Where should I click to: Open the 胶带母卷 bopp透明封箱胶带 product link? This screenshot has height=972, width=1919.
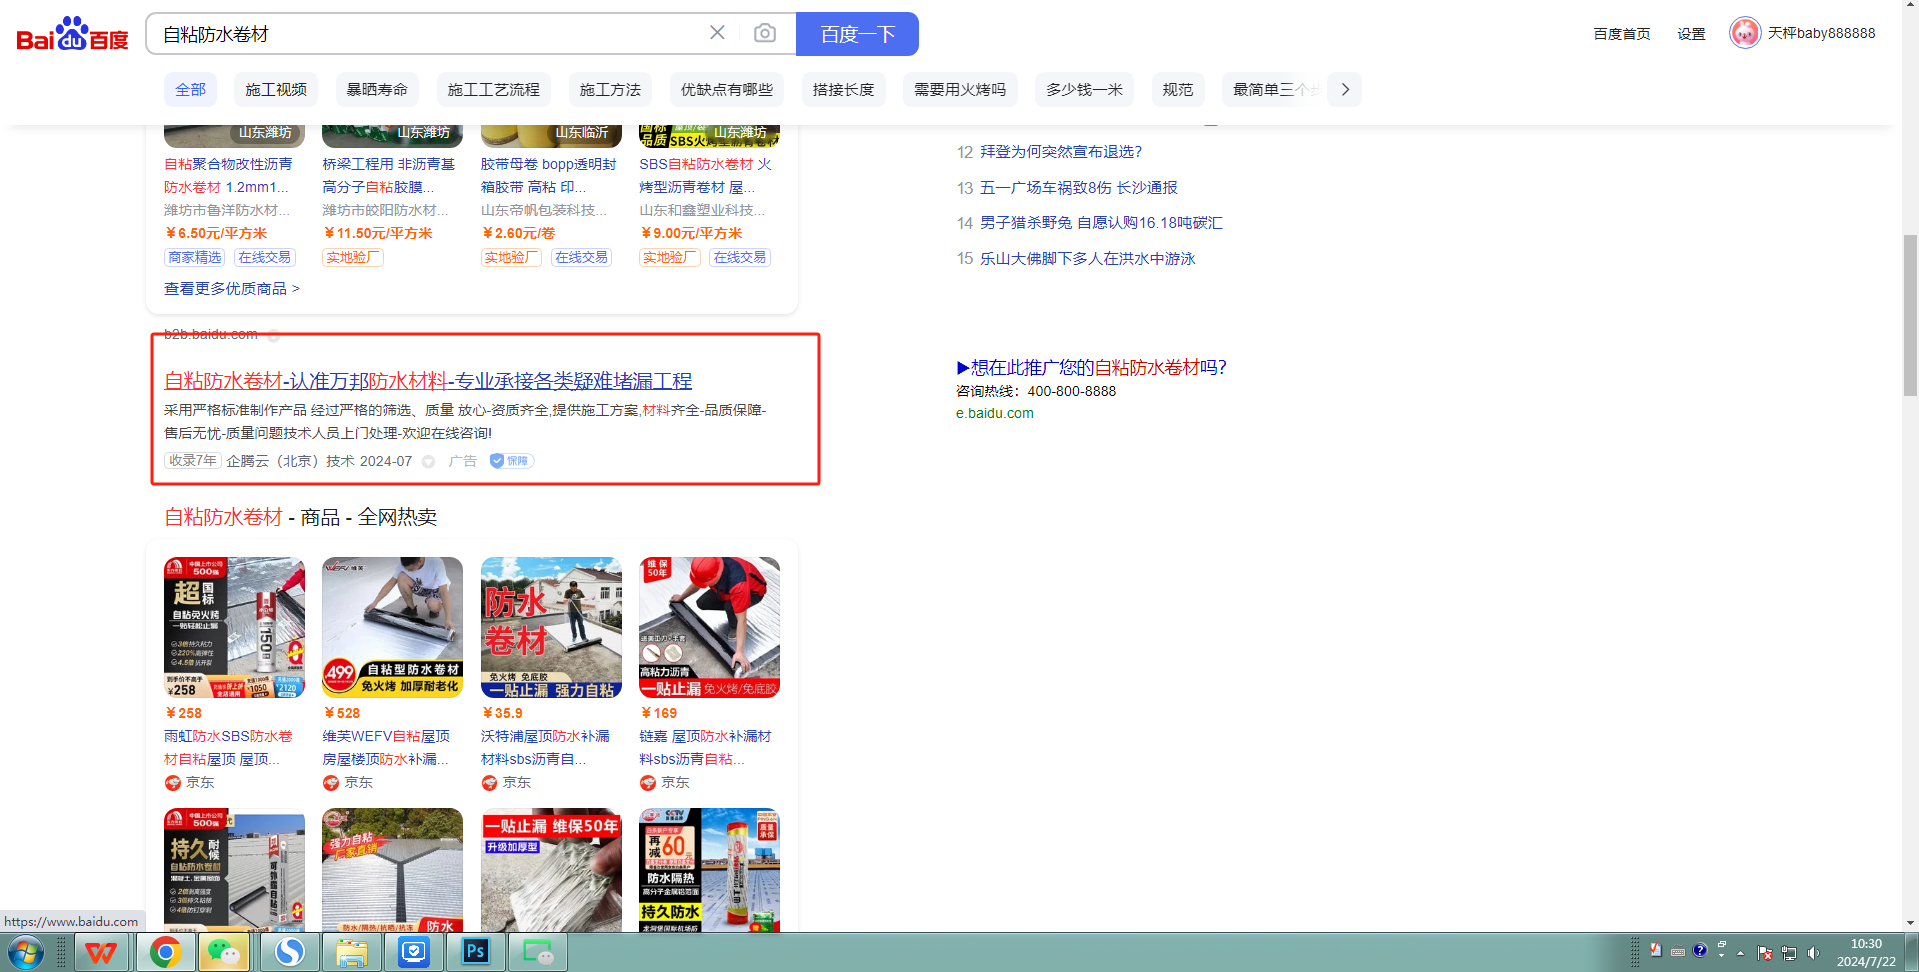tap(549, 175)
